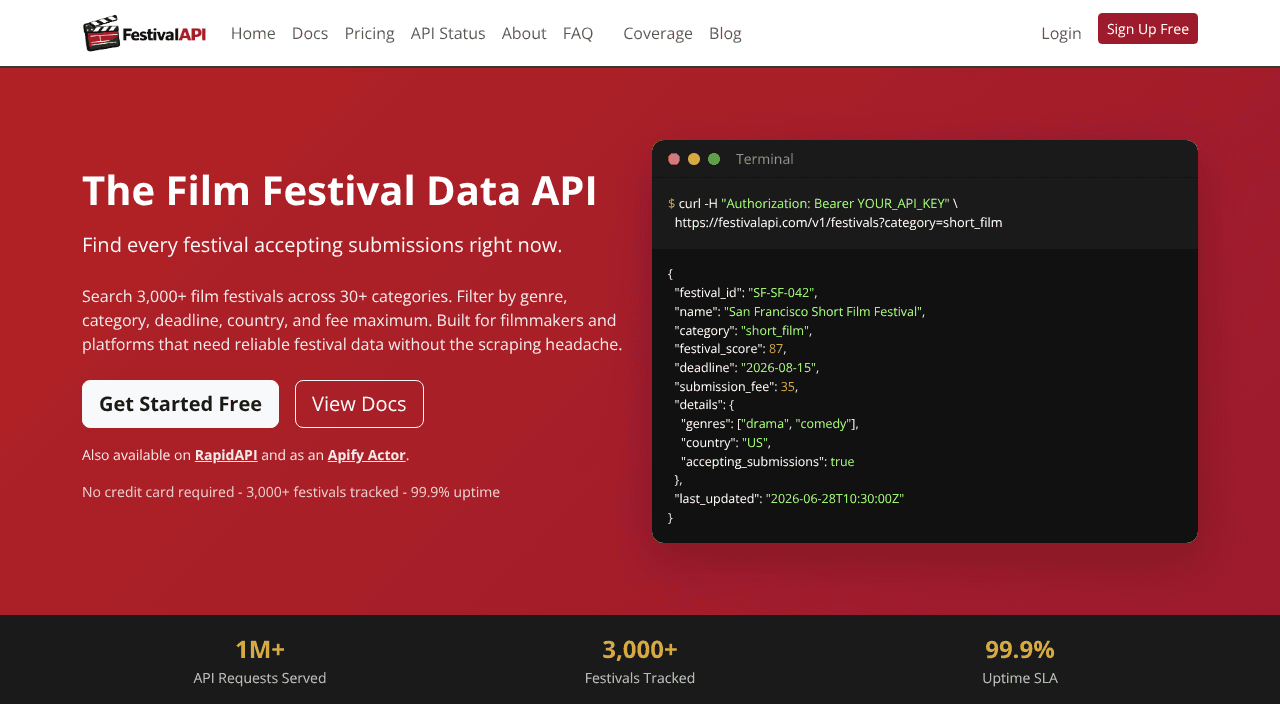Click the last_updated timestamp value
The height and width of the screenshot is (720, 1280).
[835, 498]
